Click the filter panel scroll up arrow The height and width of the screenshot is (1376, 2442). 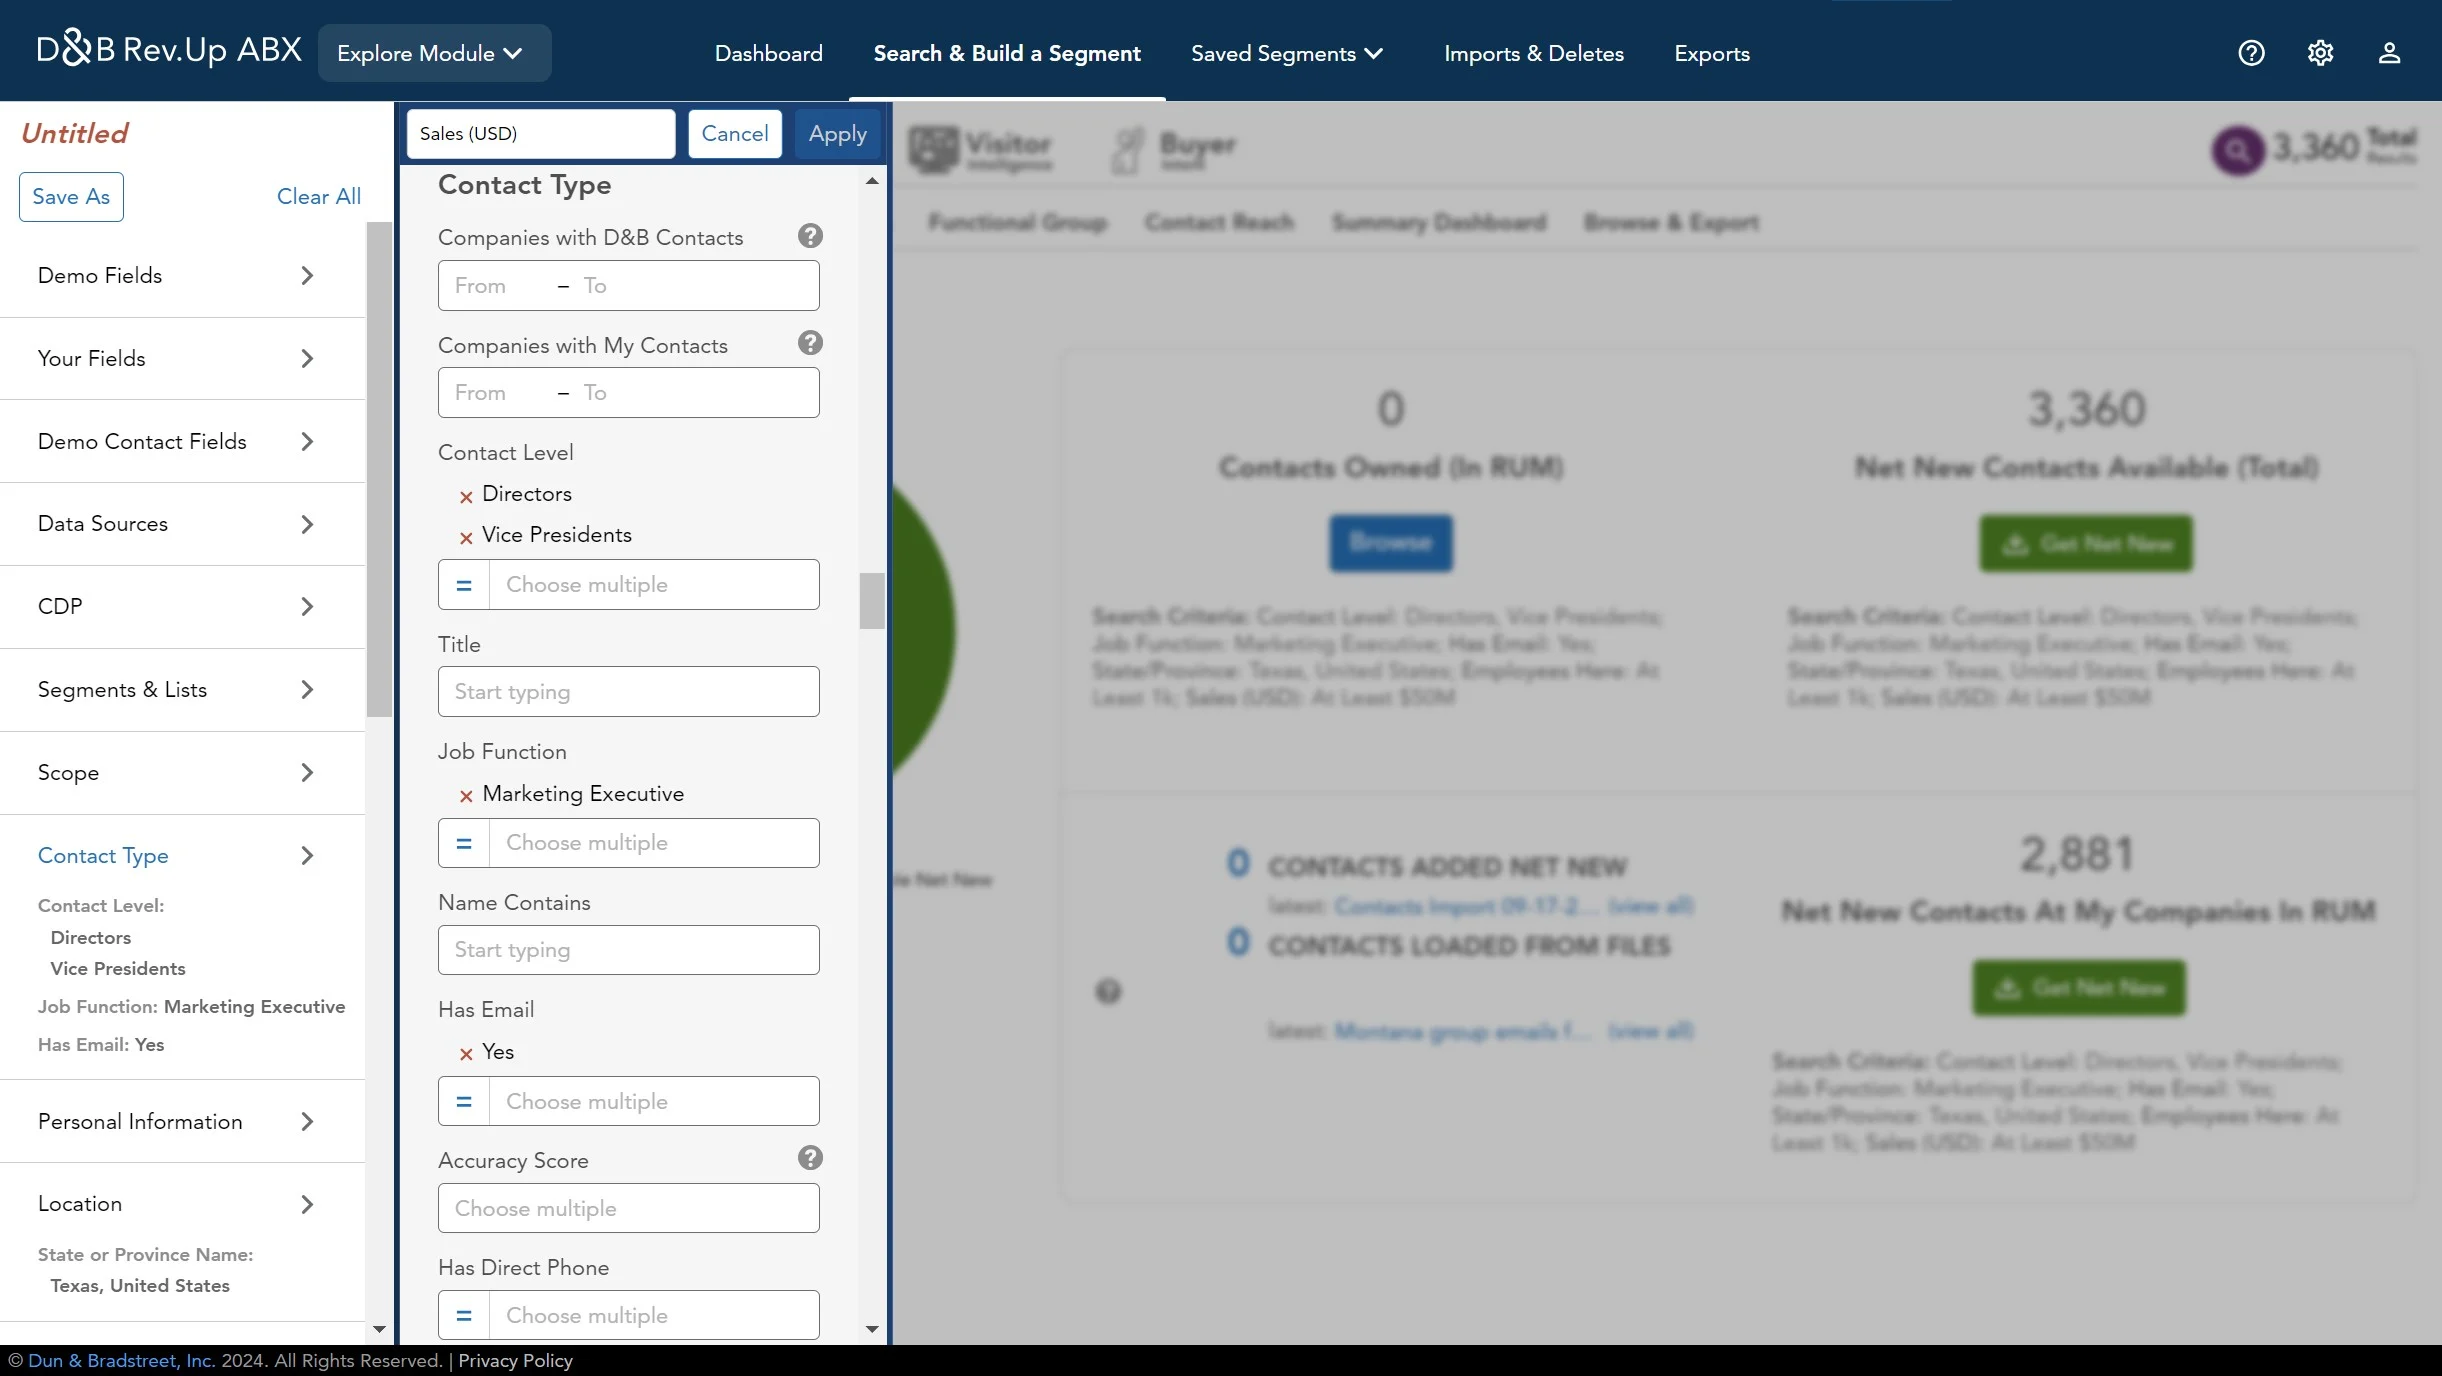[872, 181]
